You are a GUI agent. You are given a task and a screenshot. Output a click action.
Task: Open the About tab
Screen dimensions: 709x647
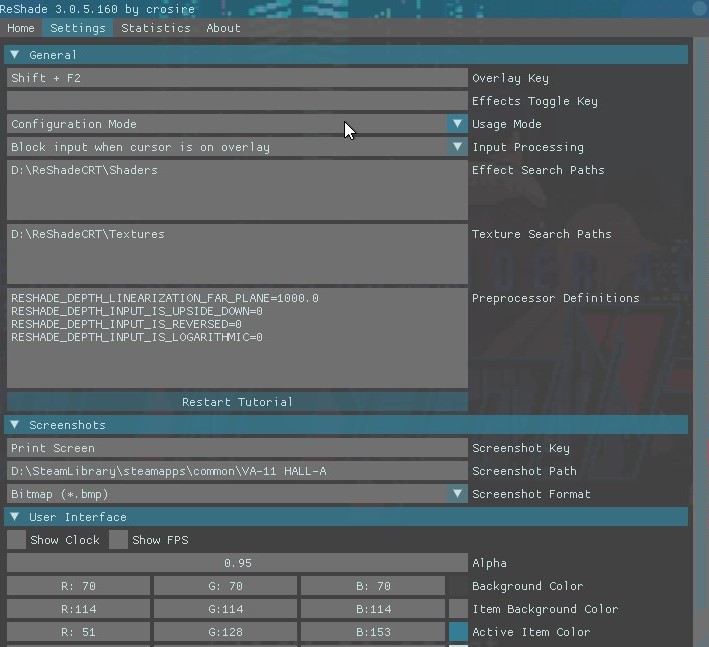(x=223, y=28)
